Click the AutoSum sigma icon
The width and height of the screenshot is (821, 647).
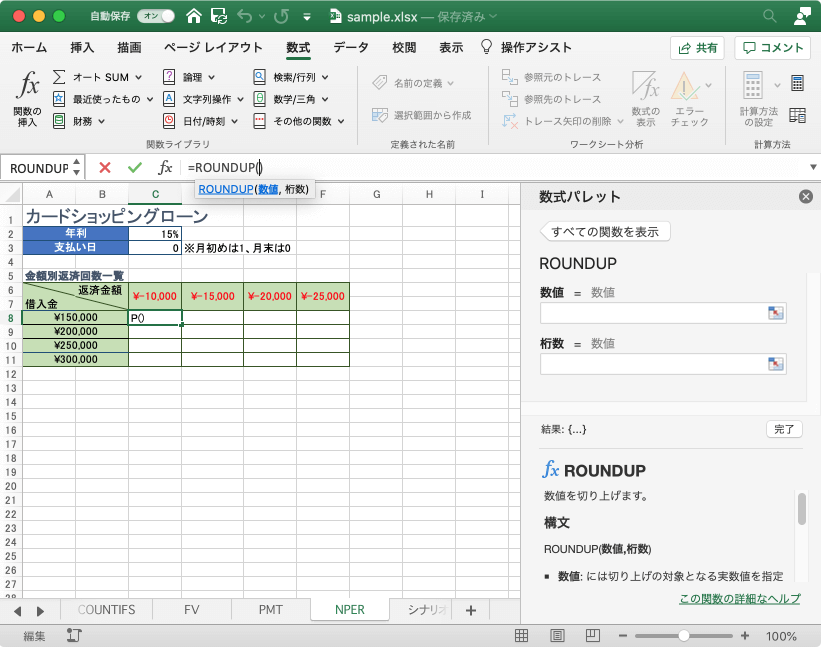[59, 77]
